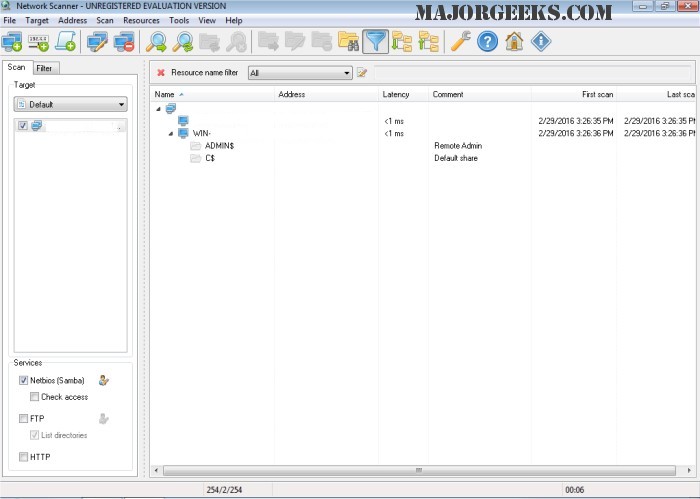Select the ADMIN$ share folder

coord(218,145)
